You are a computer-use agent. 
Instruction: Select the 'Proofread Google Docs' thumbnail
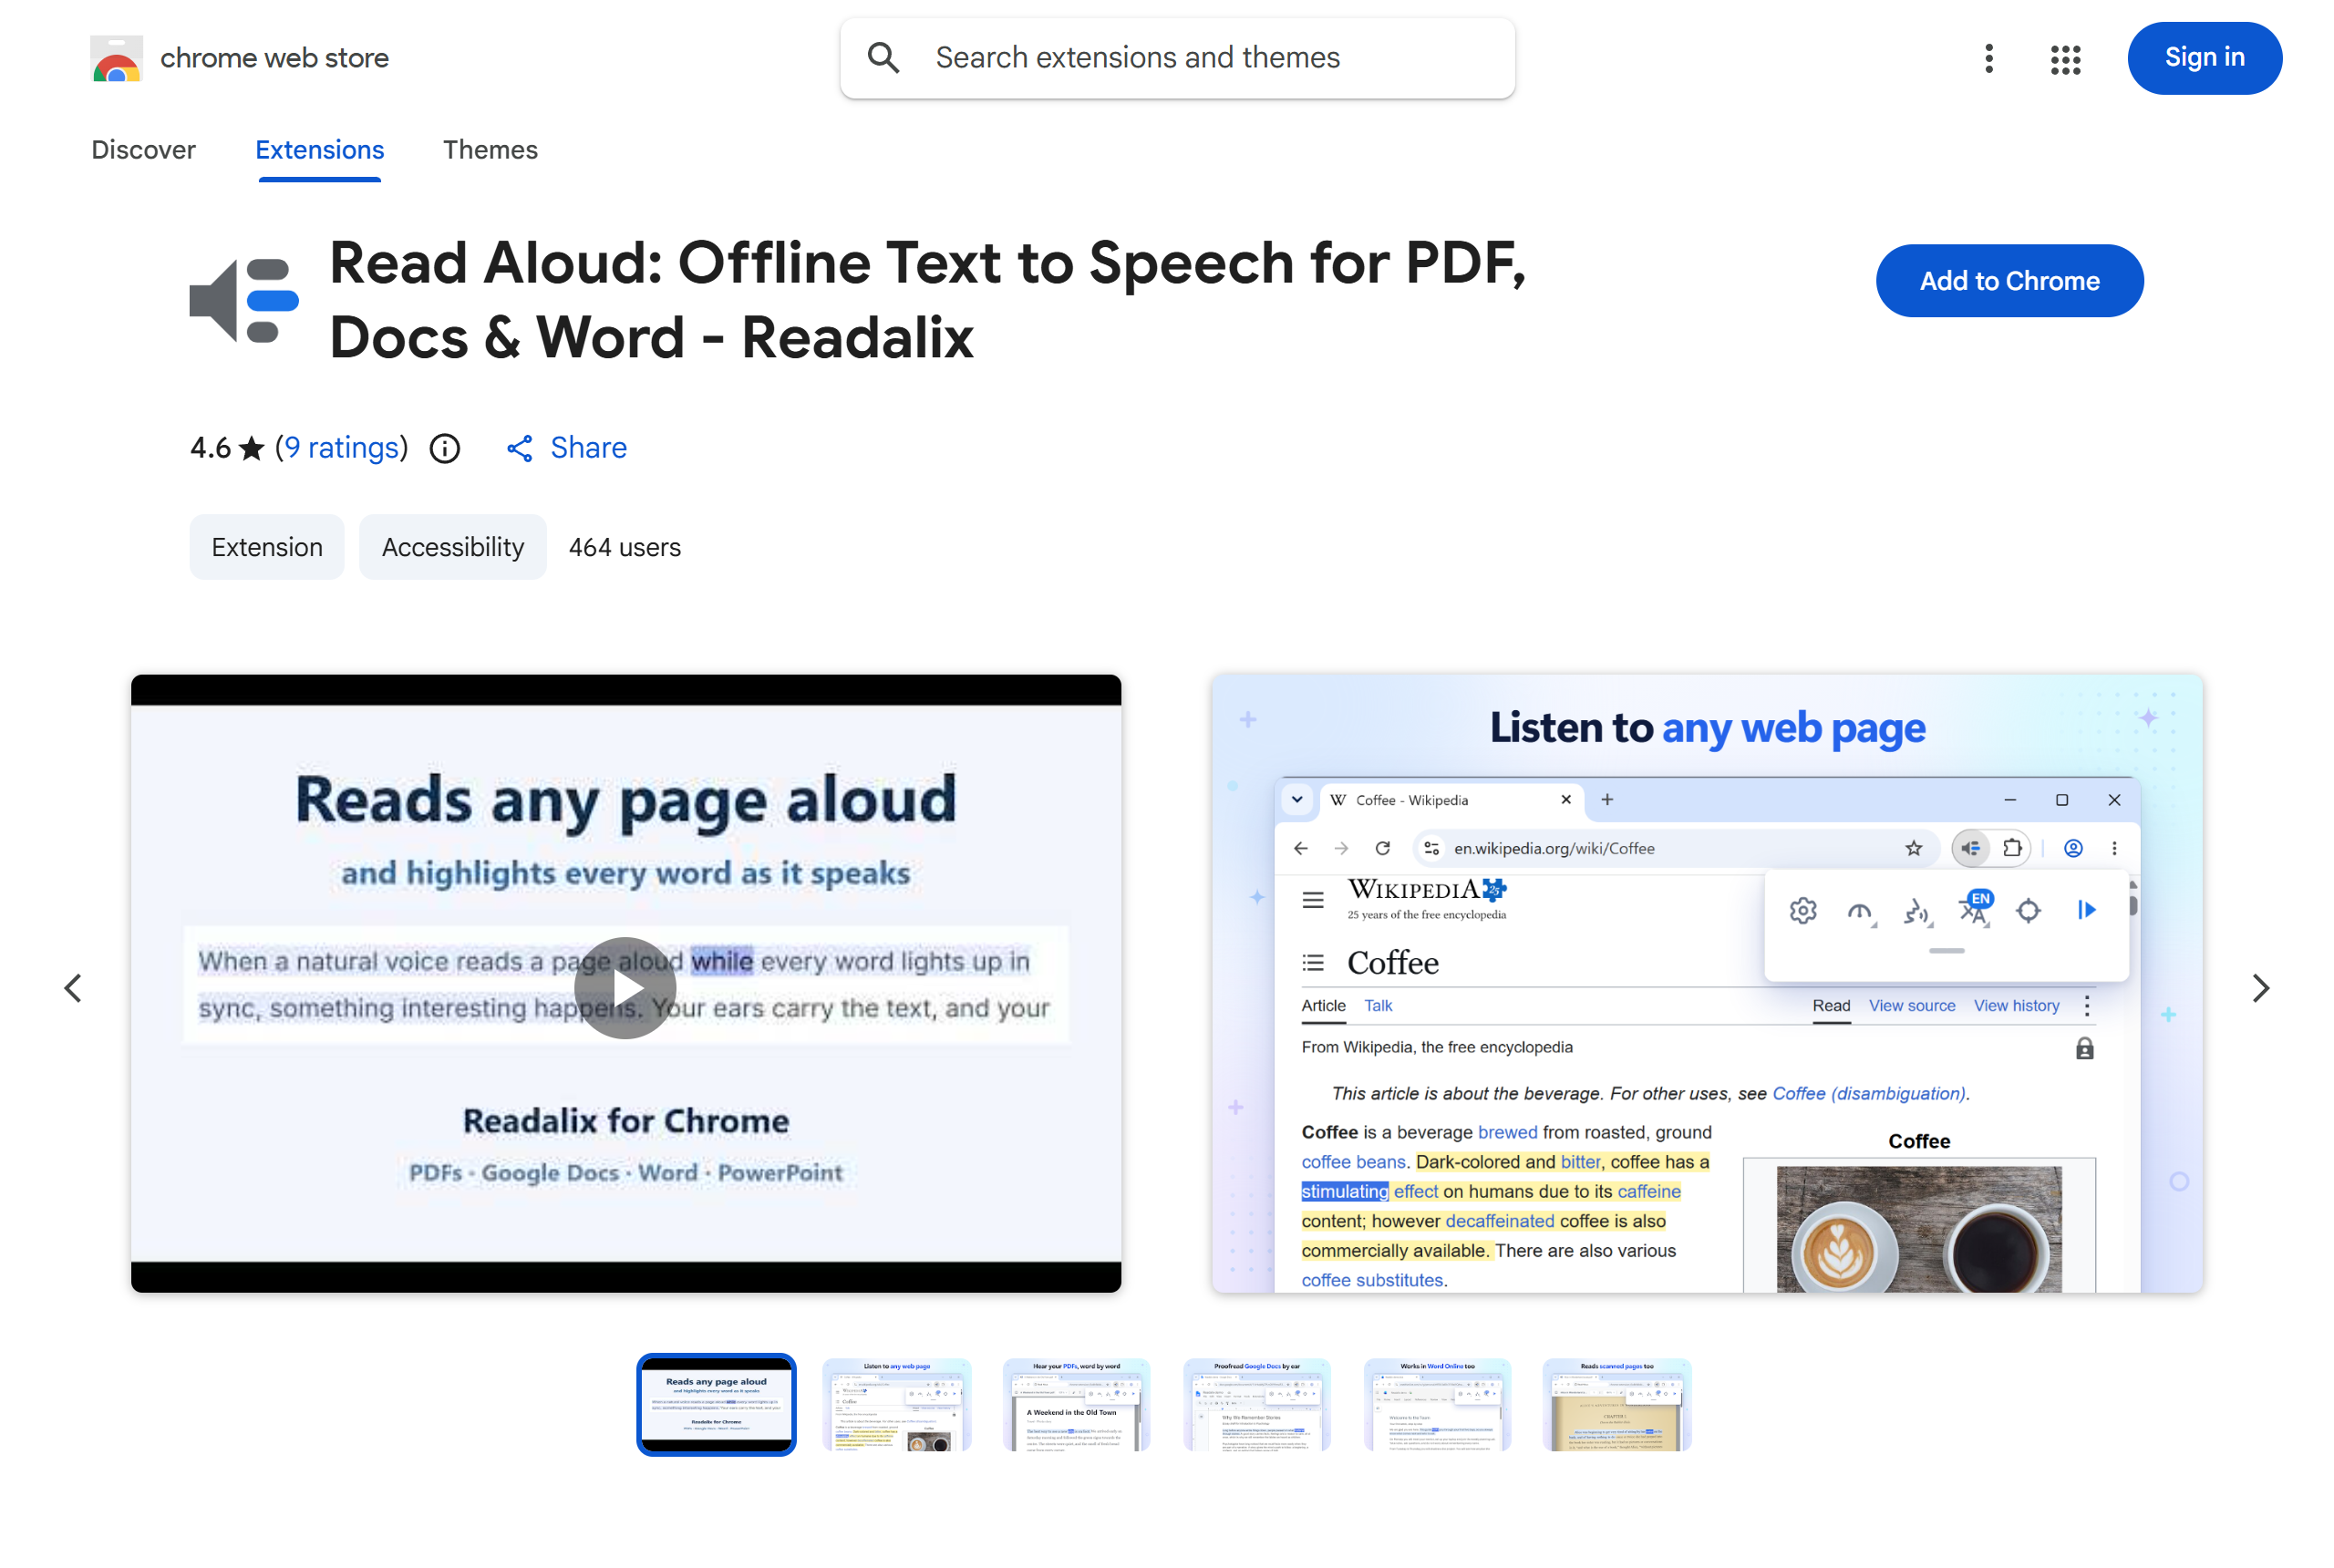point(1256,1404)
